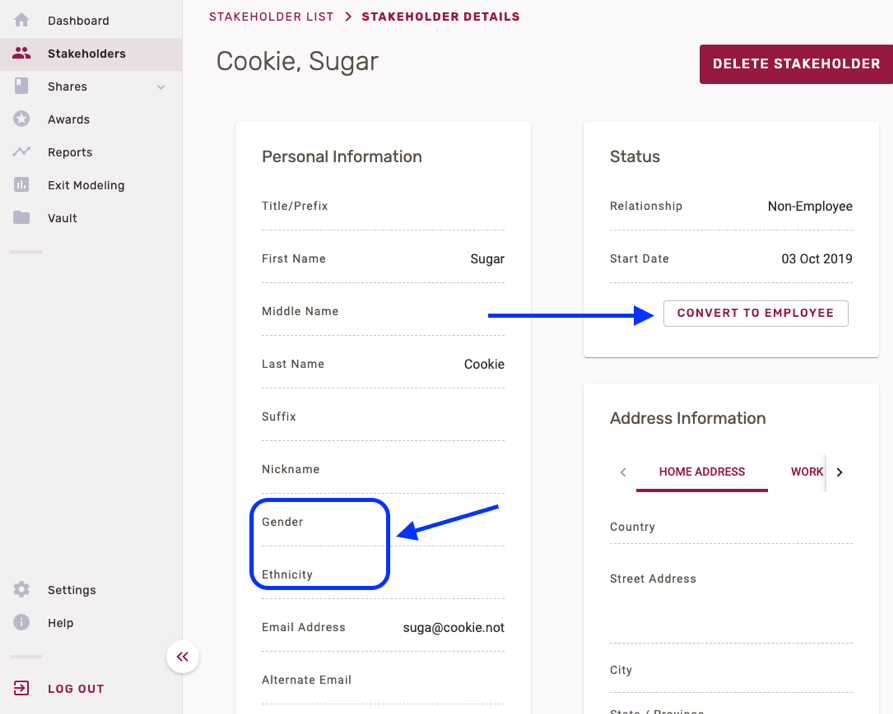This screenshot has width=893, height=714.
Task: Click Convert to Employee button
Action: tap(755, 313)
